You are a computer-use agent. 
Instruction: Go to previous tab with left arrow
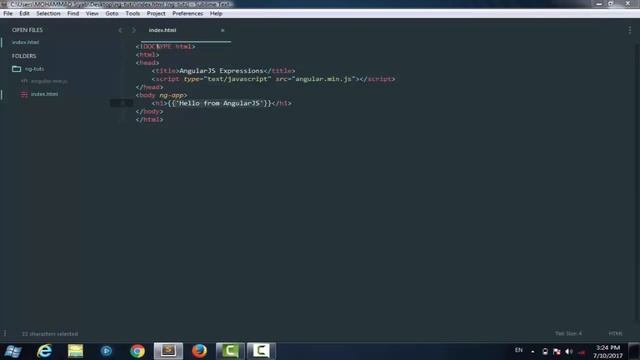(x=120, y=30)
